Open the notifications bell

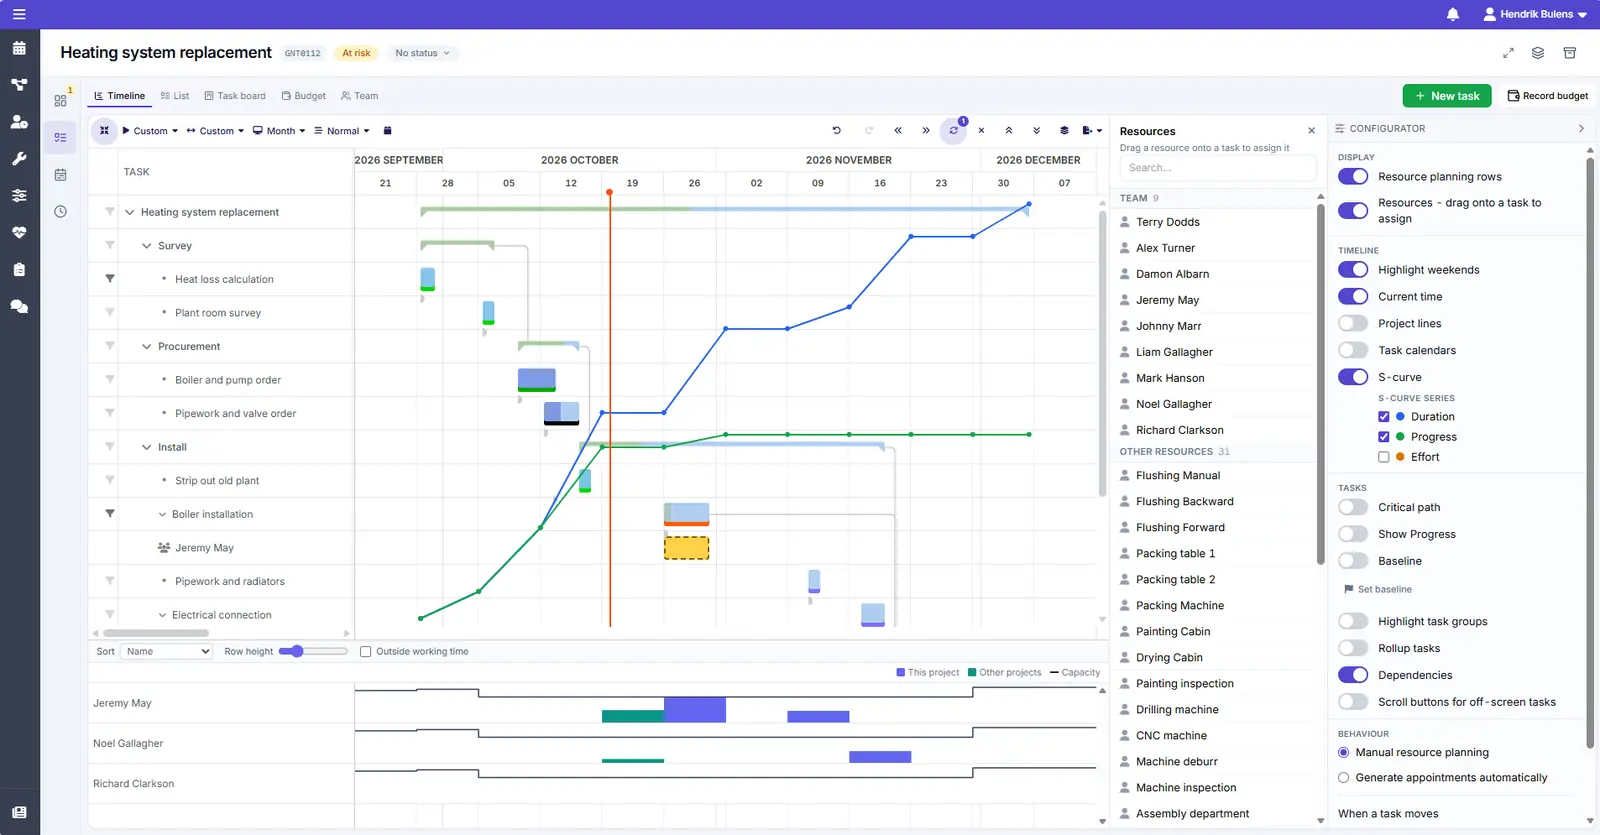[1453, 14]
